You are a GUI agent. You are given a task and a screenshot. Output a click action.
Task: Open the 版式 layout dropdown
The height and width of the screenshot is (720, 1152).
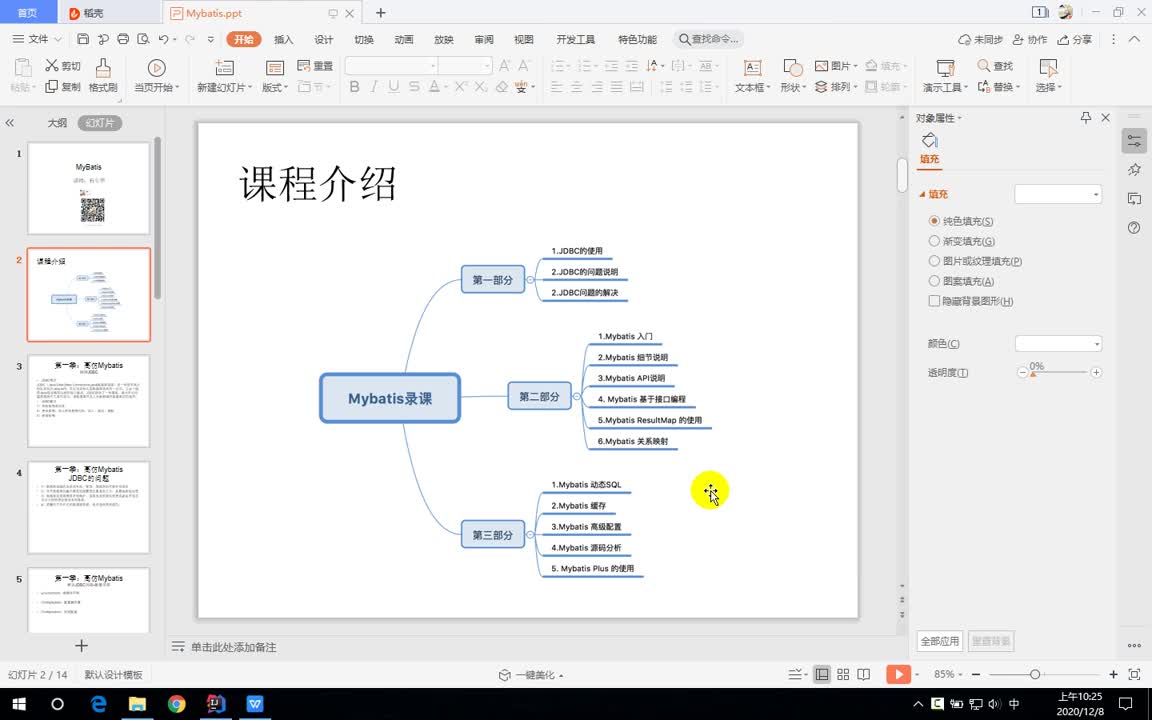point(275,86)
